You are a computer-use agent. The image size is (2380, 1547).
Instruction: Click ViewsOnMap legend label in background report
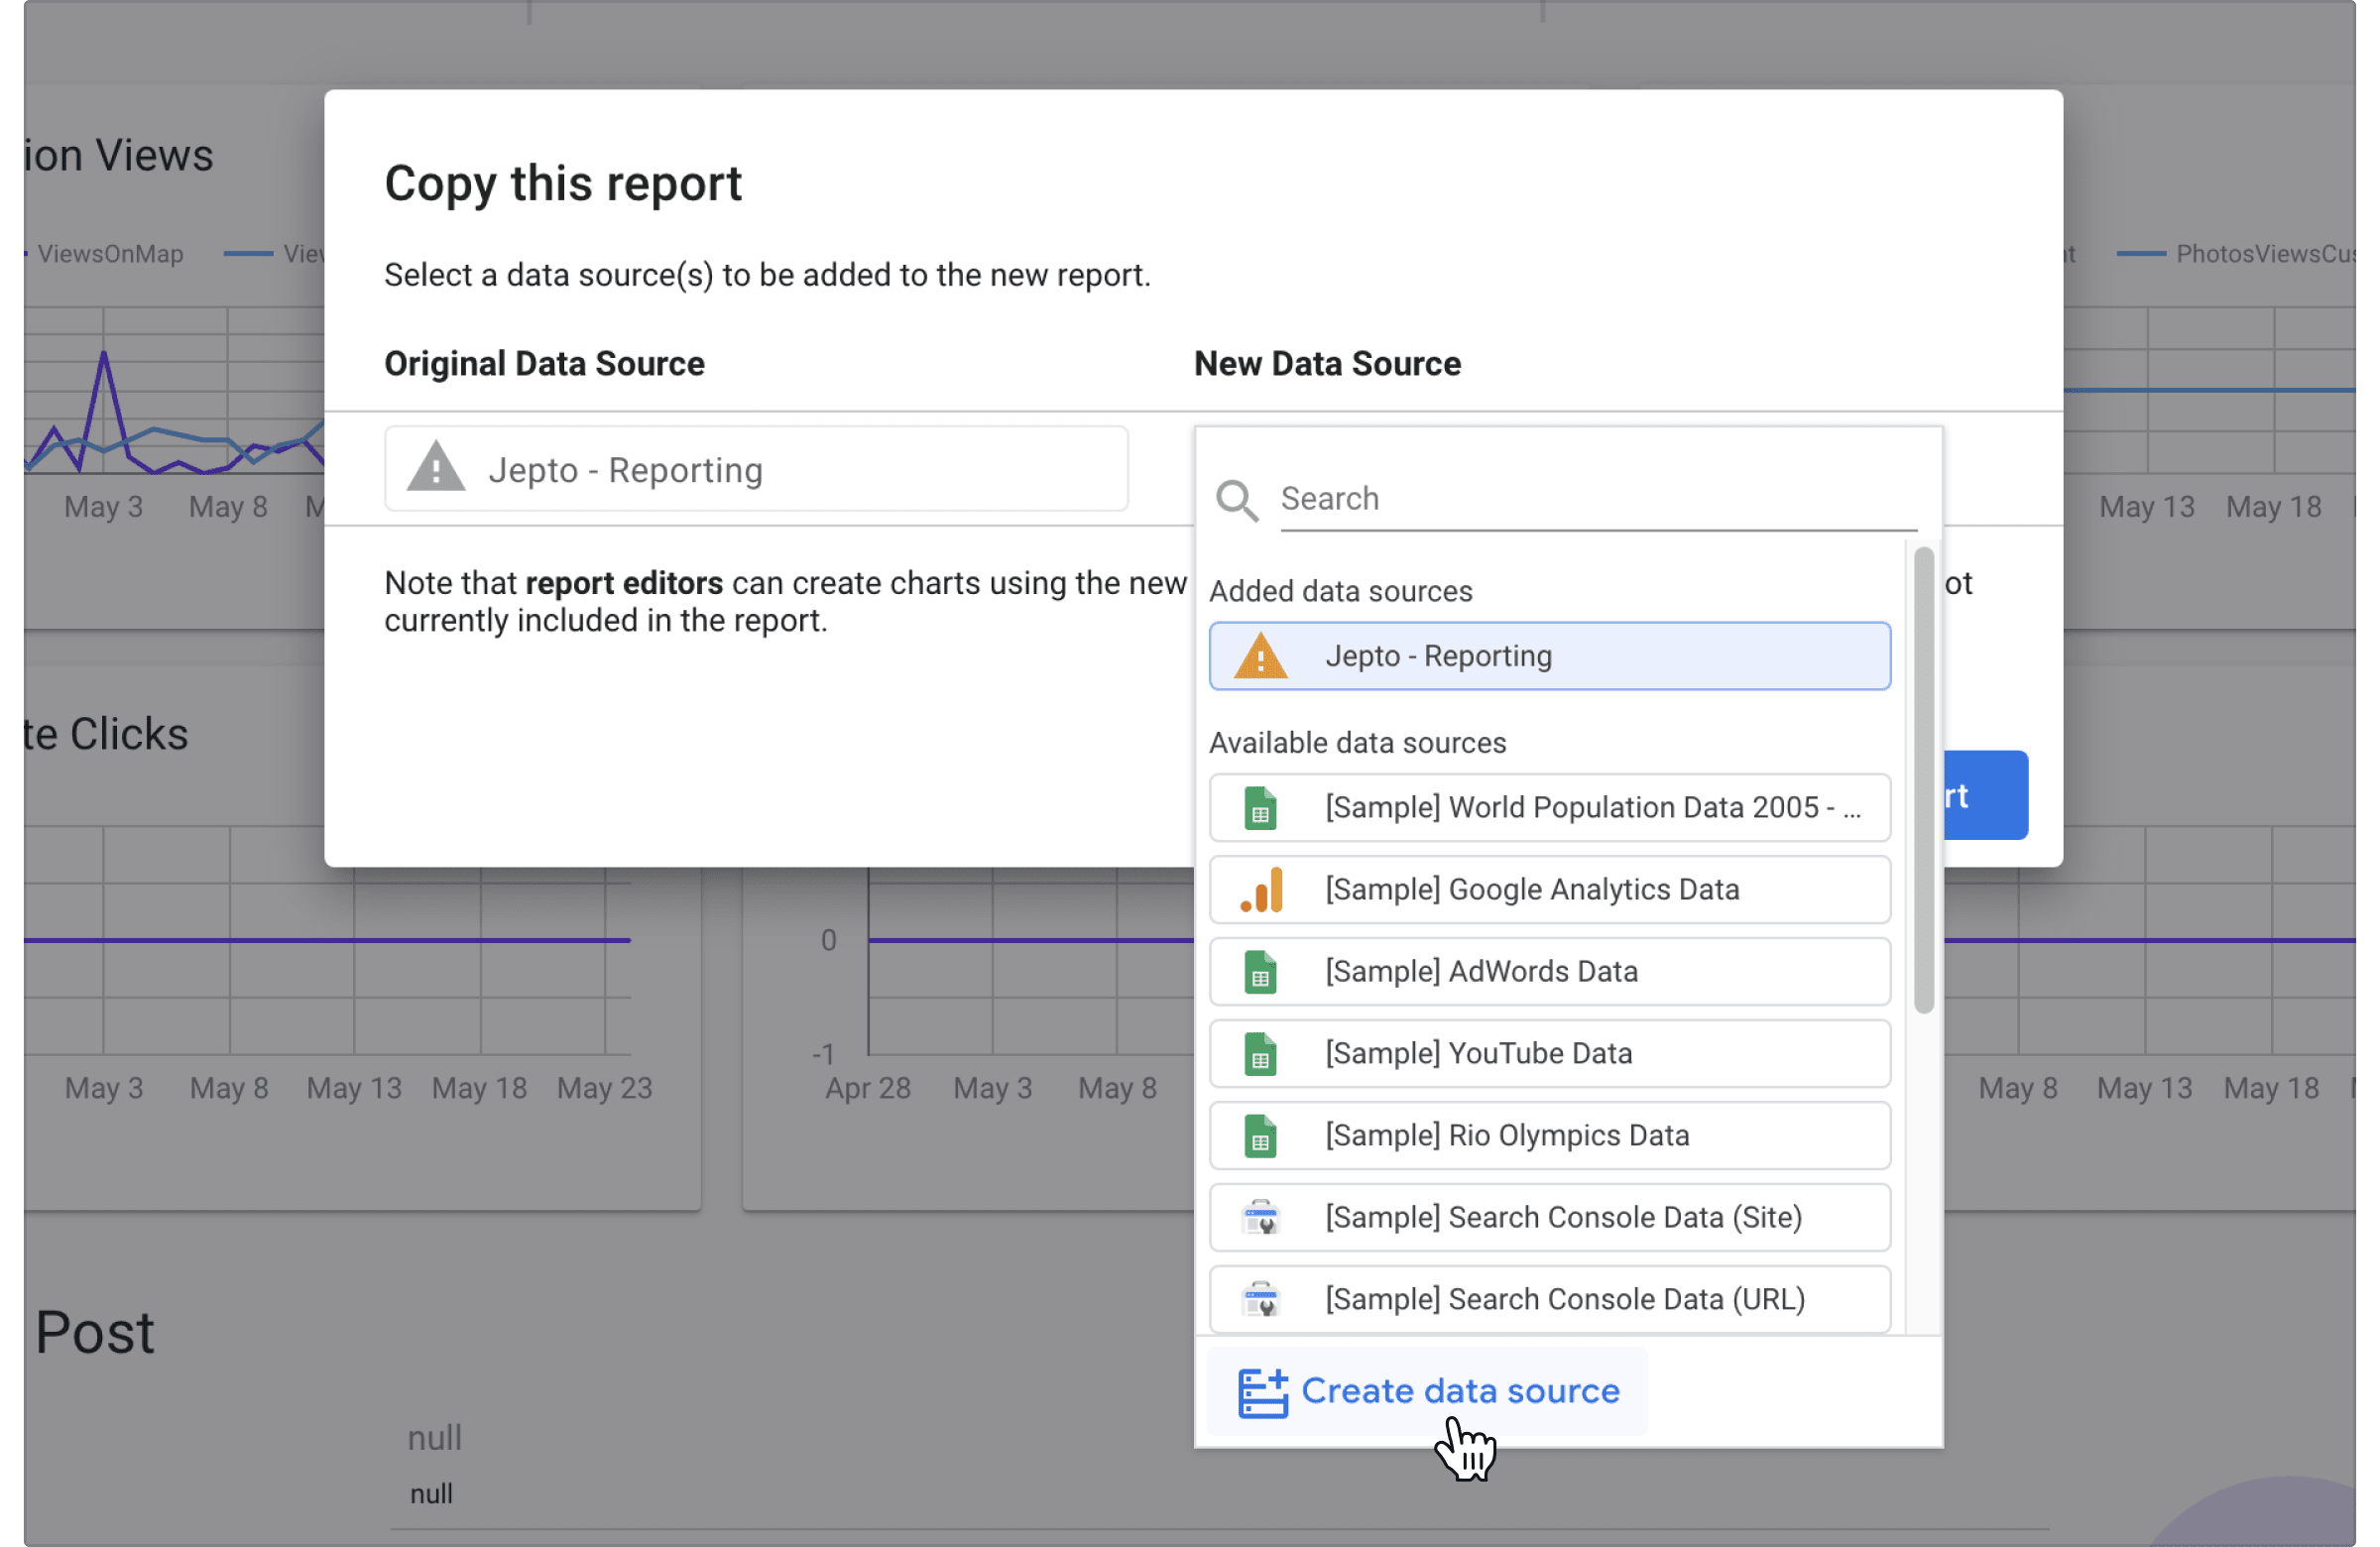click(x=110, y=254)
